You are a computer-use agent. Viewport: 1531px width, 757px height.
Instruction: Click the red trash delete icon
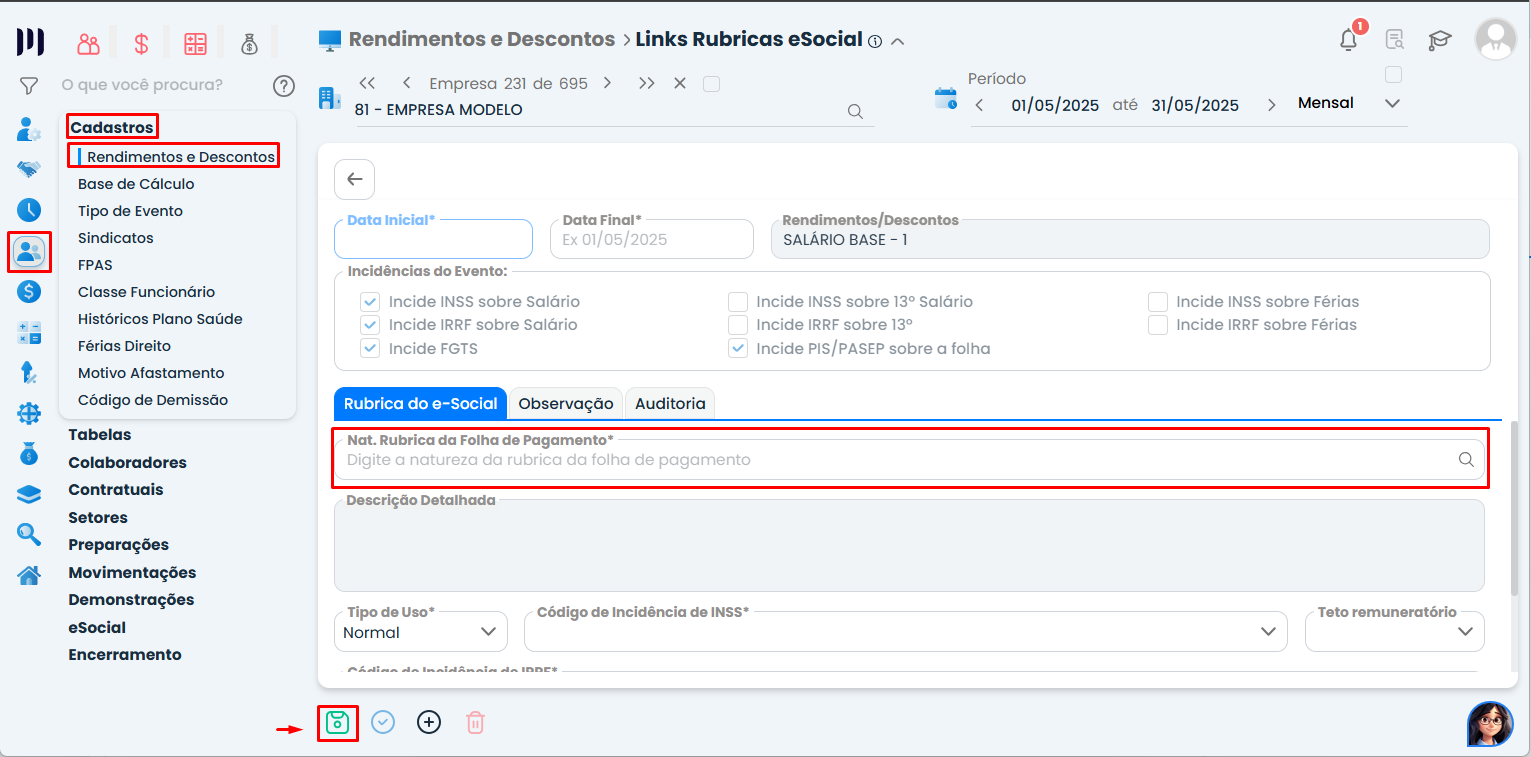coord(475,722)
